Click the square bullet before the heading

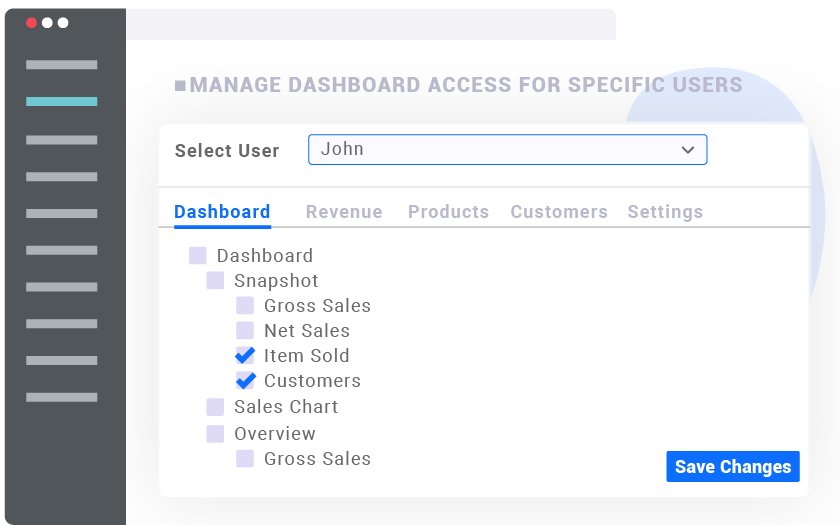[x=180, y=85]
